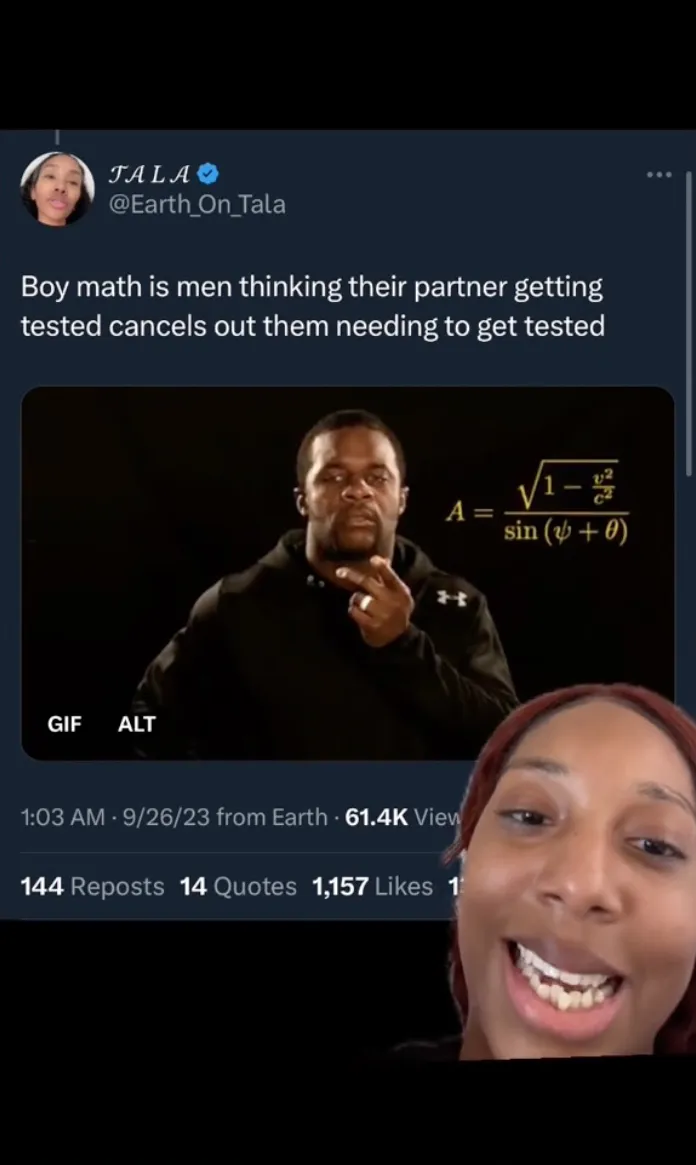
Task: Click the Under Armour logo on hoodie
Action: tap(452, 597)
